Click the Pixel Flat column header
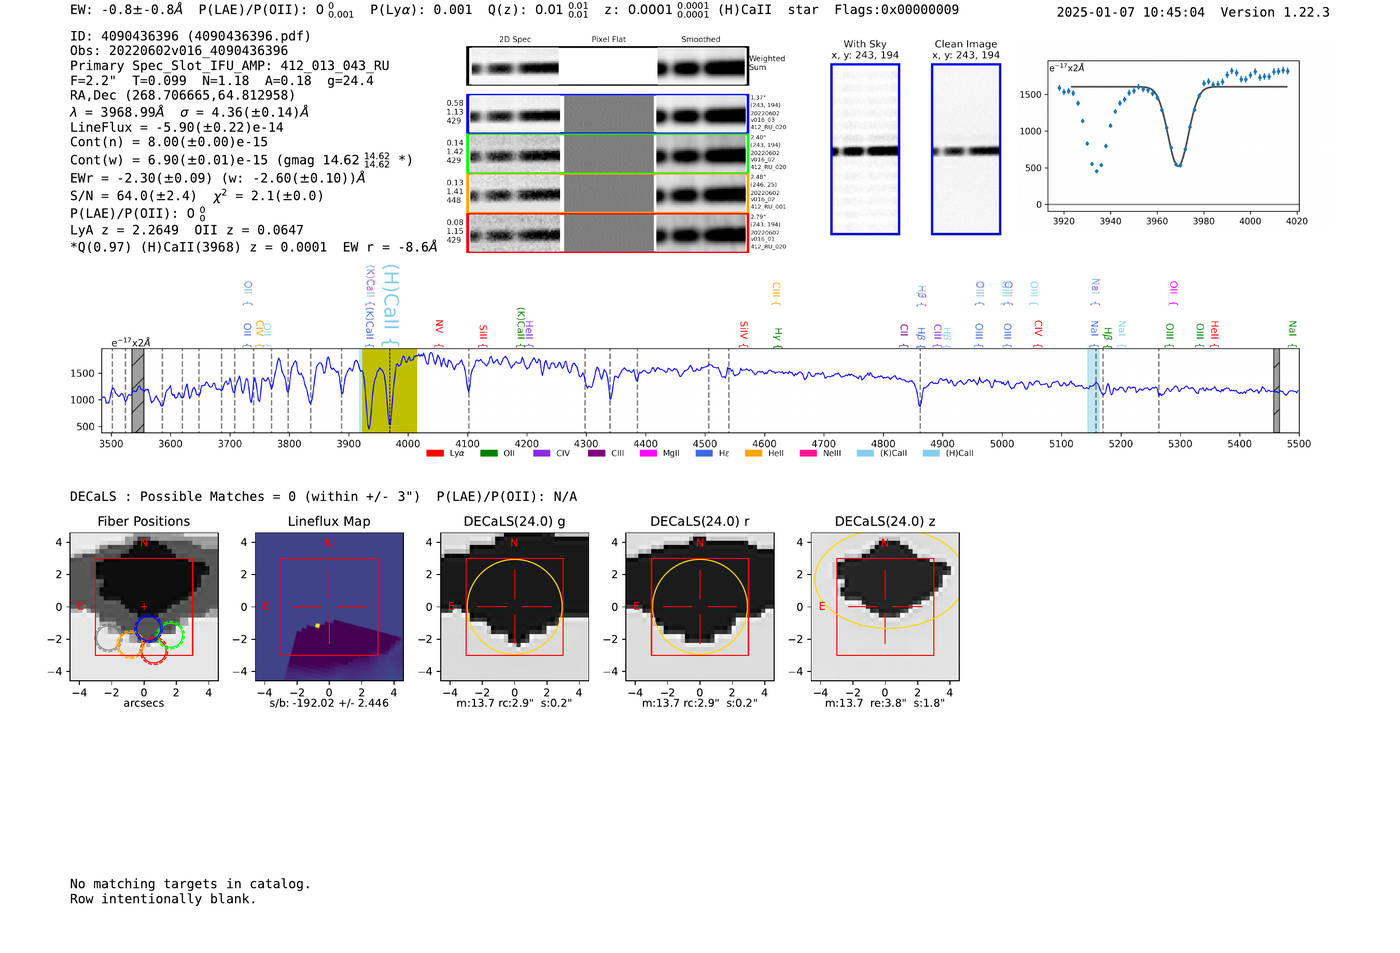Screen dimensions: 1400x953 click(x=608, y=39)
